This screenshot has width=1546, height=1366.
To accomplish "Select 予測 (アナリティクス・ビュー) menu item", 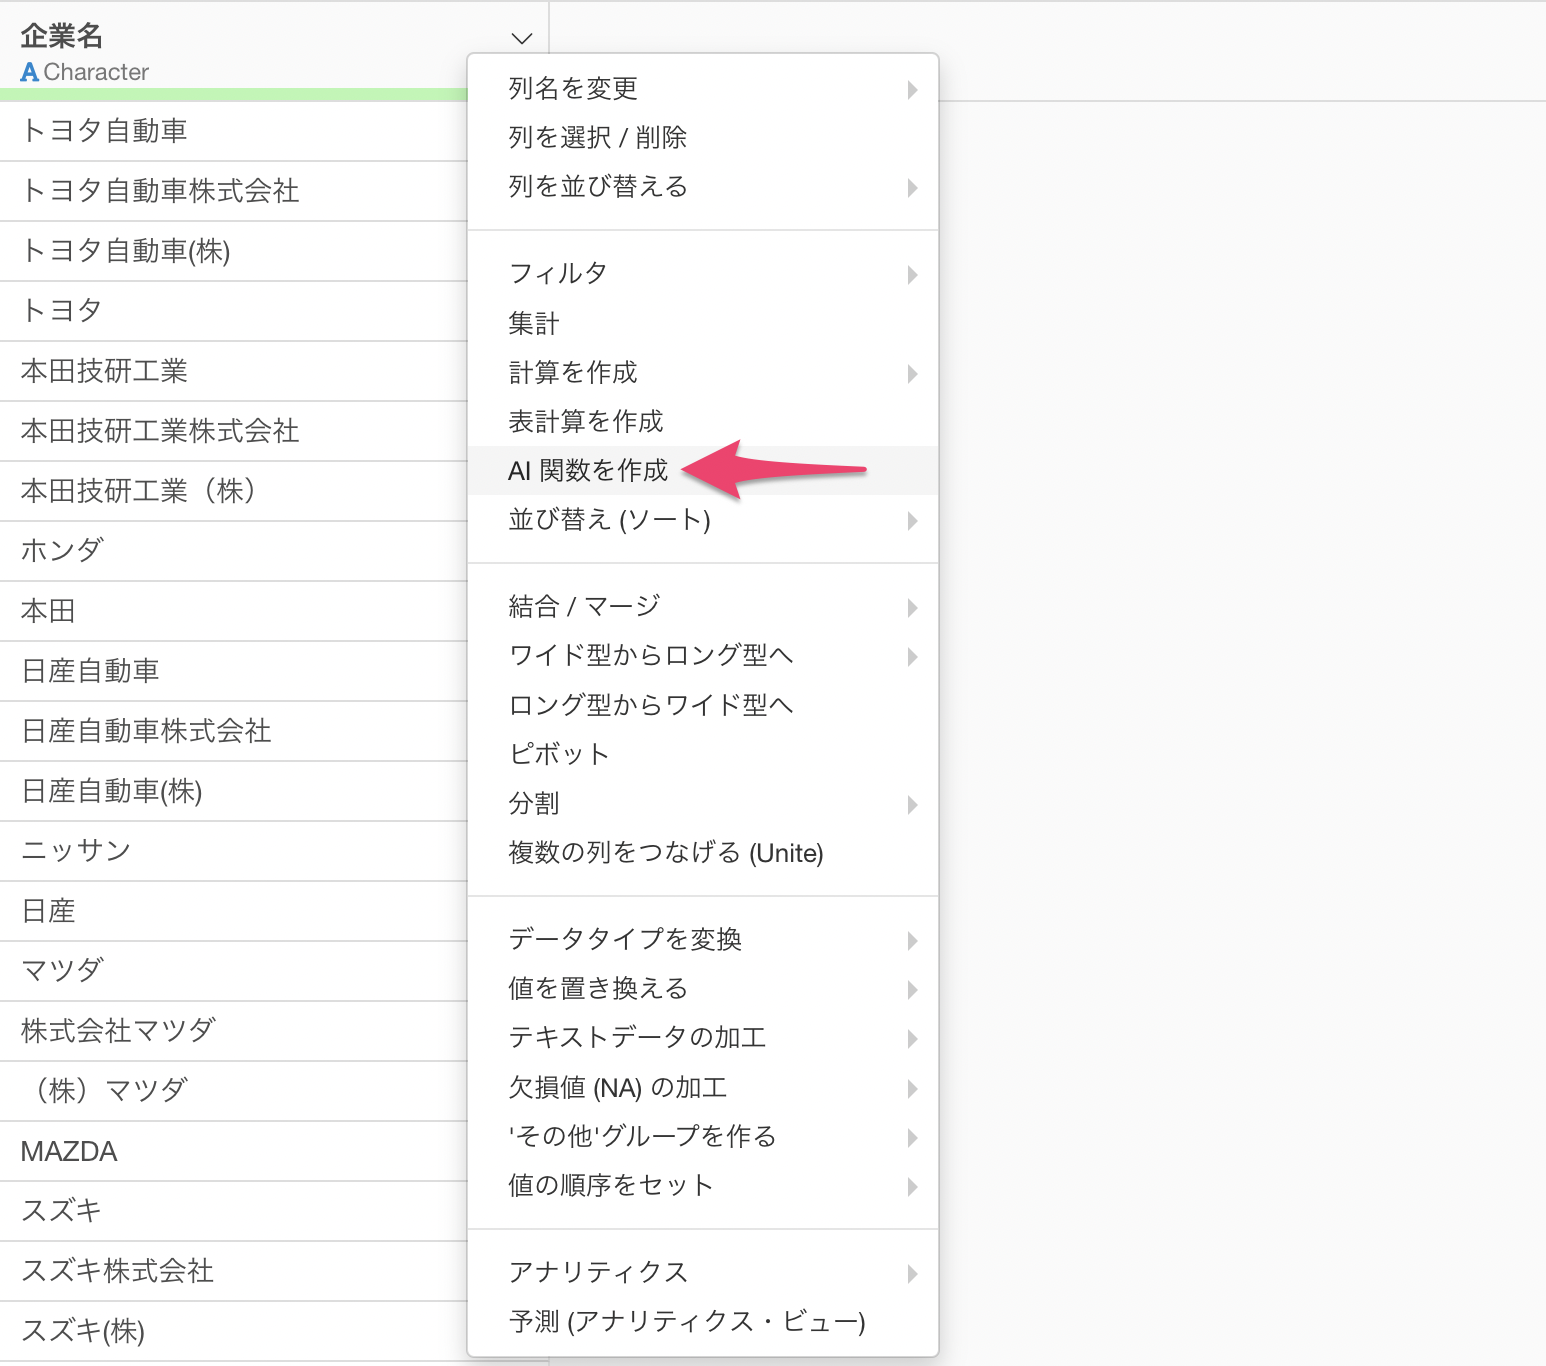I will coord(686,1322).
